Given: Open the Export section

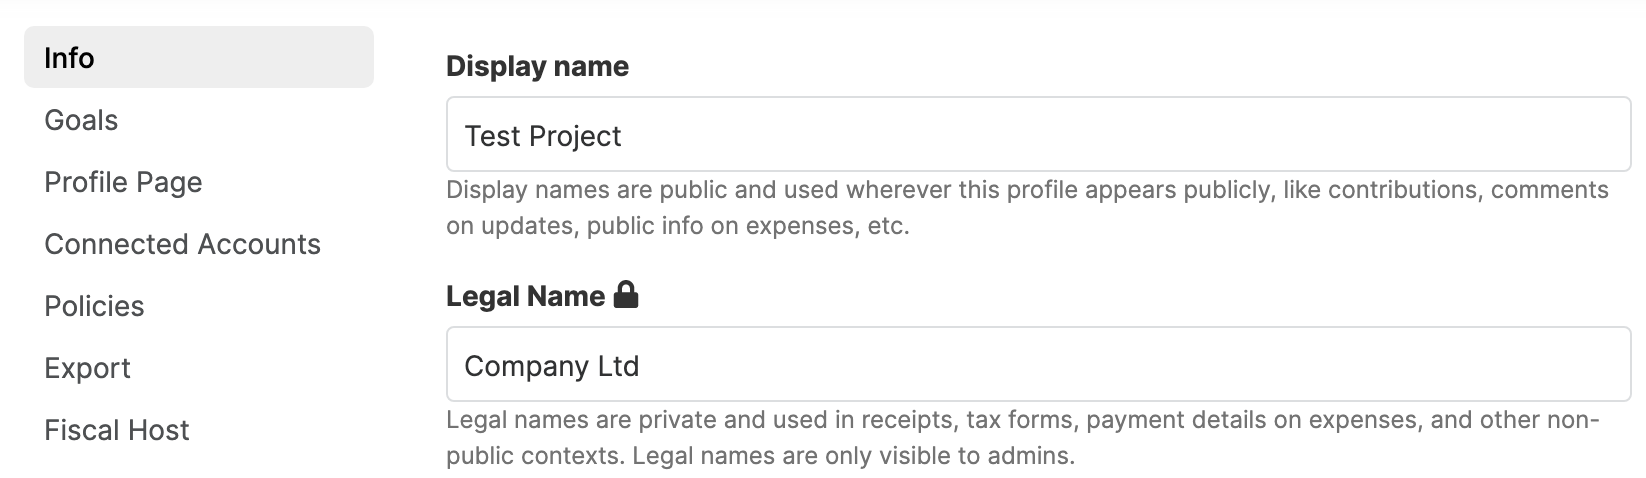Looking at the screenshot, I should pos(87,368).
